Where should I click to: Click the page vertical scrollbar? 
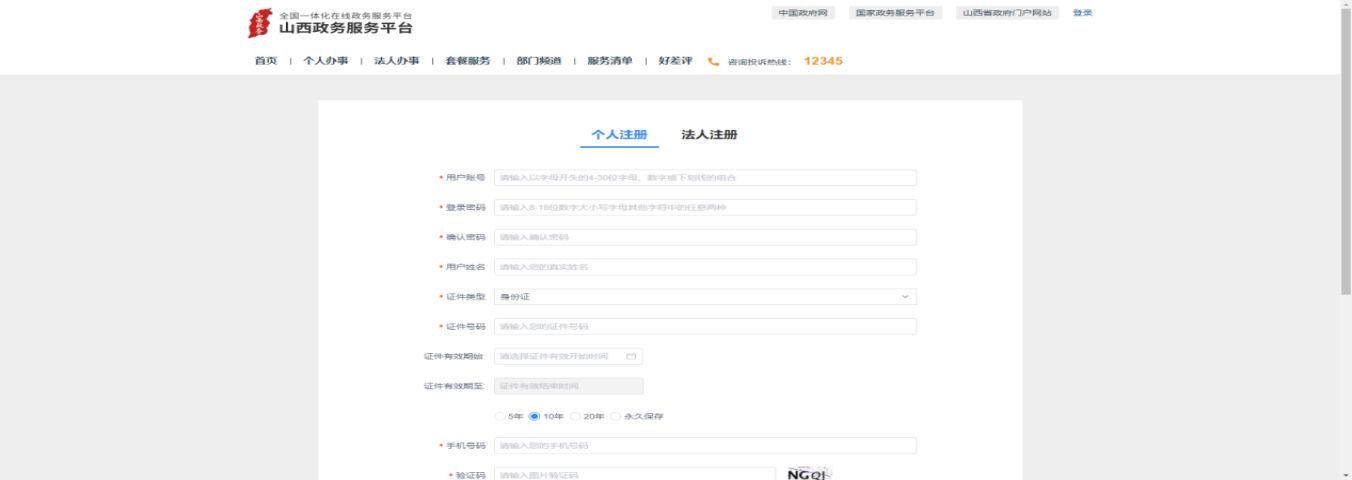1345,150
